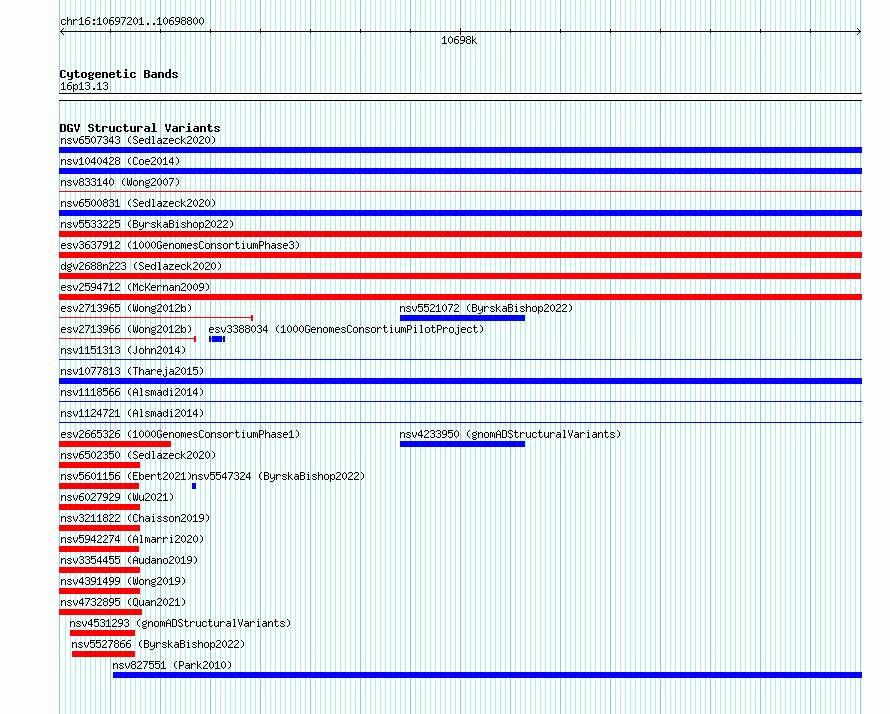Click tiny blue square under nsv5547324
This screenshot has width=890, height=714.
[194, 486]
